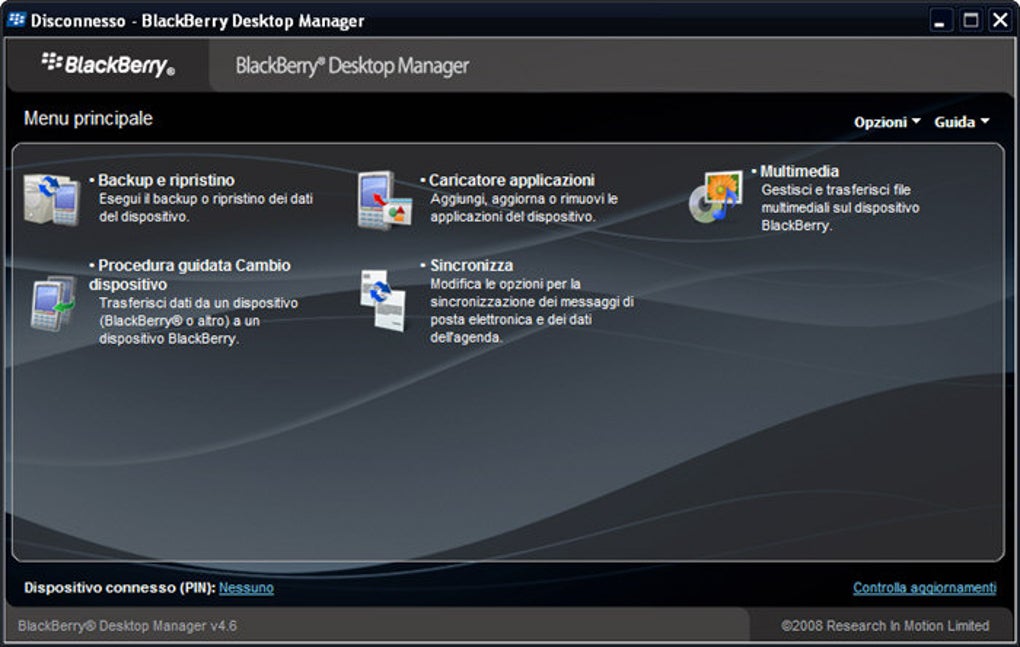Open the Backup e ripristino icon

pyautogui.click(x=52, y=199)
